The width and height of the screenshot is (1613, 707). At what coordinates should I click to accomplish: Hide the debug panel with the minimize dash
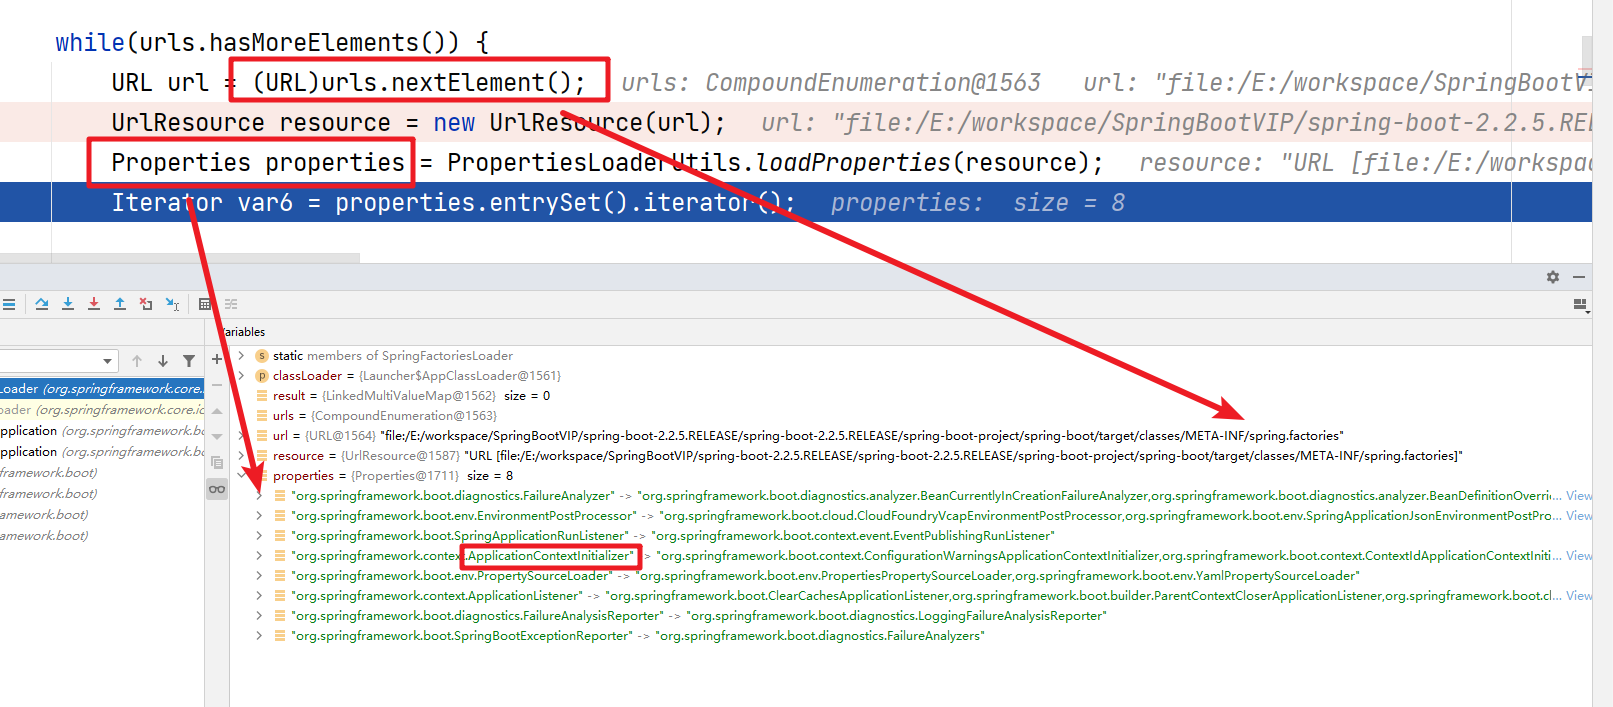tap(1579, 277)
